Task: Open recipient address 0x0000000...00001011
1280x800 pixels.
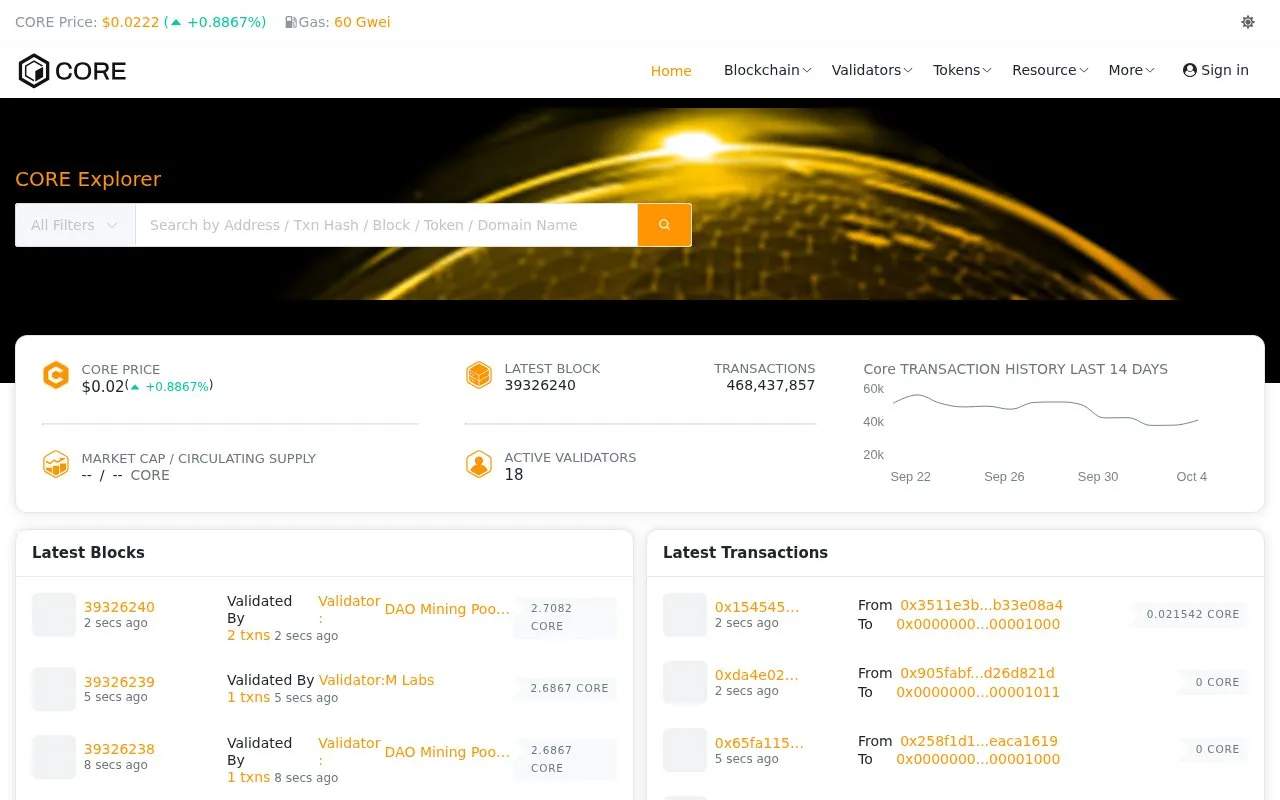Action: pos(978,692)
